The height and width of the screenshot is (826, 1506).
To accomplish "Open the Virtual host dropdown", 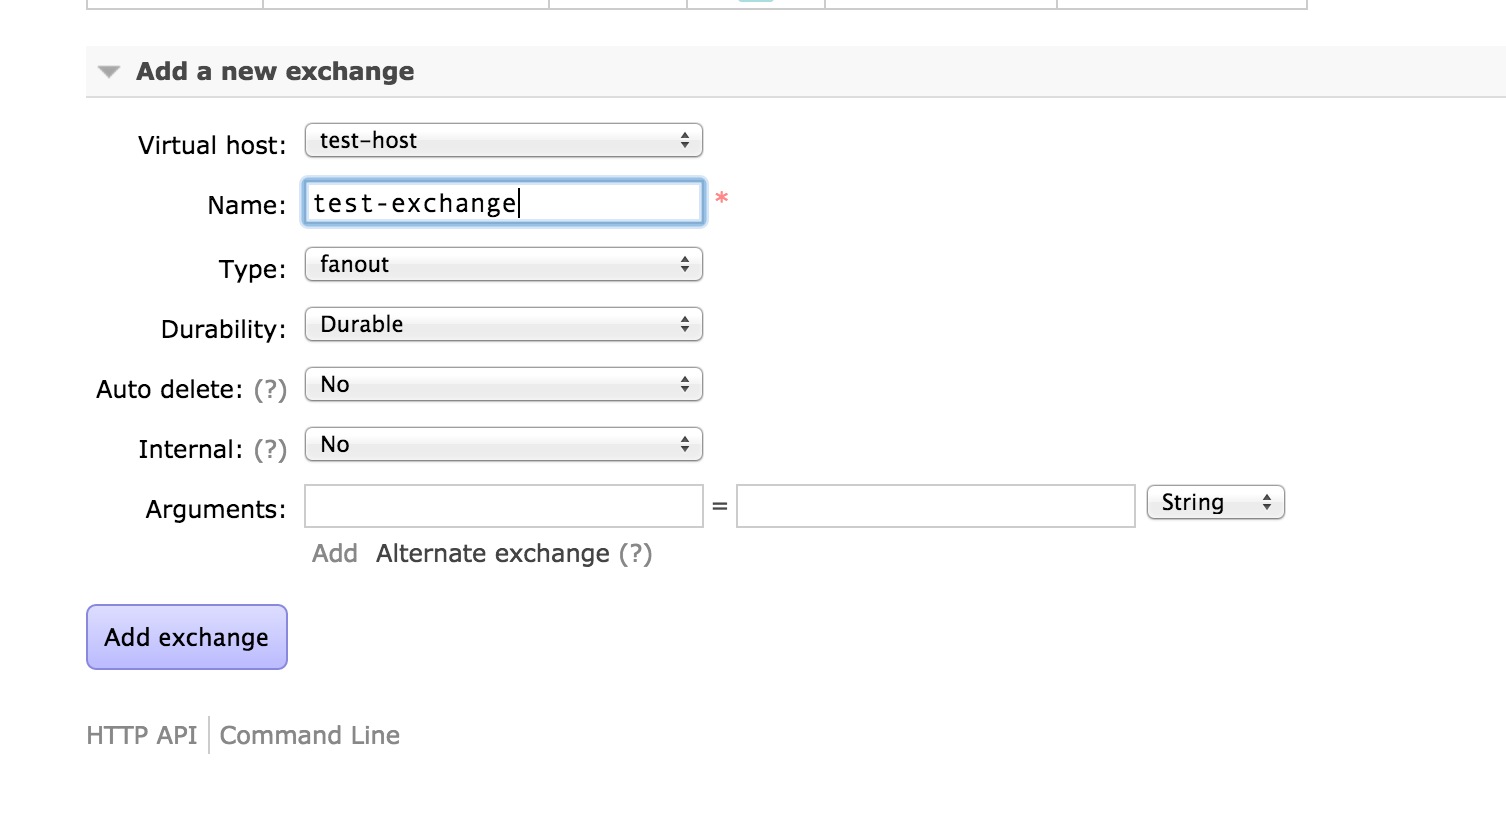I will [504, 141].
